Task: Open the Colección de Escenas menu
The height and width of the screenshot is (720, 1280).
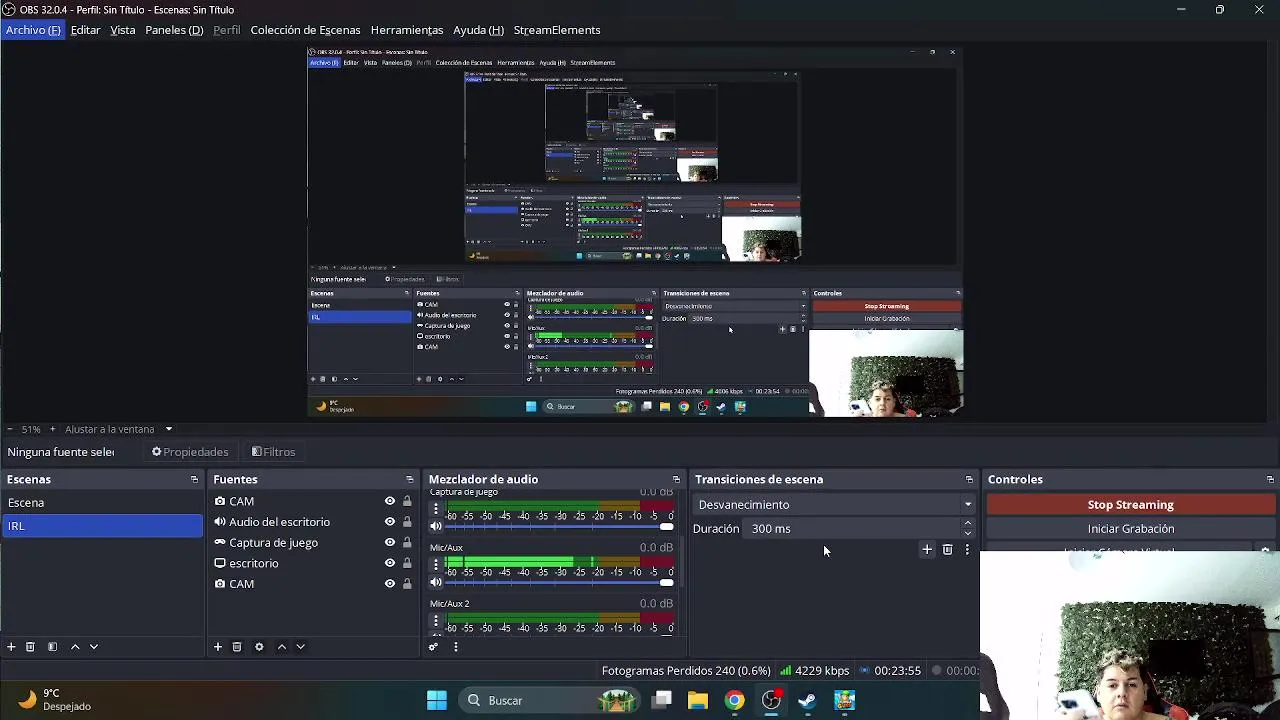Action: 305,30
